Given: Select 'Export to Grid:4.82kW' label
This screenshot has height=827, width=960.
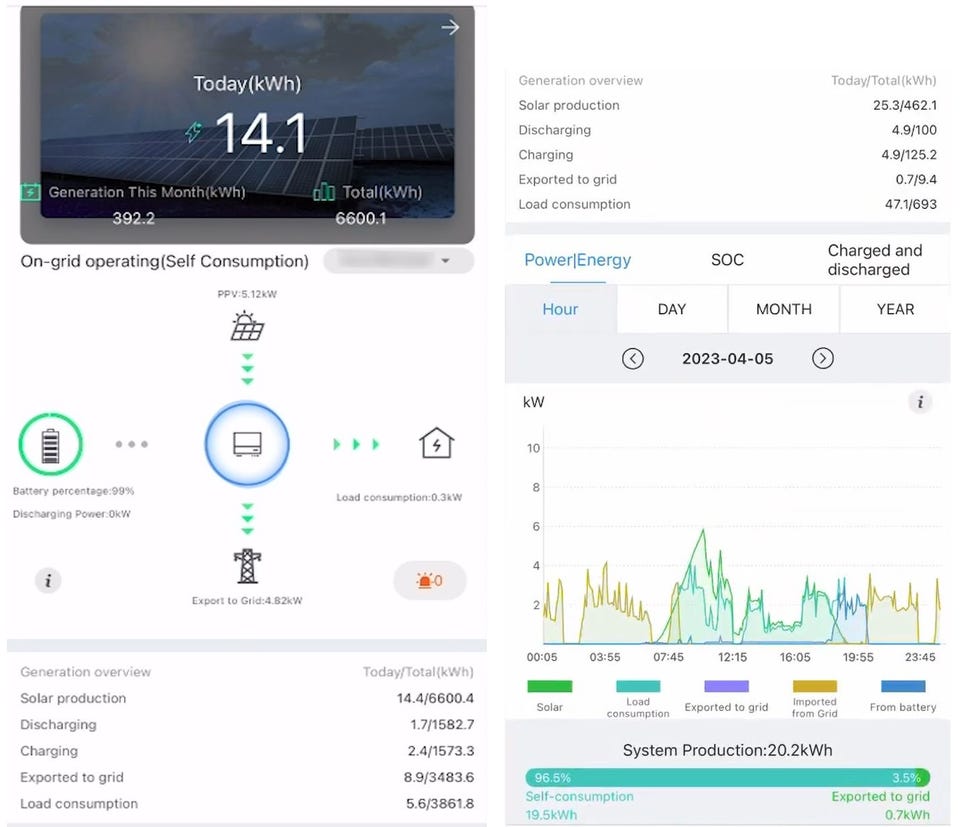Looking at the screenshot, I should pos(247,601).
